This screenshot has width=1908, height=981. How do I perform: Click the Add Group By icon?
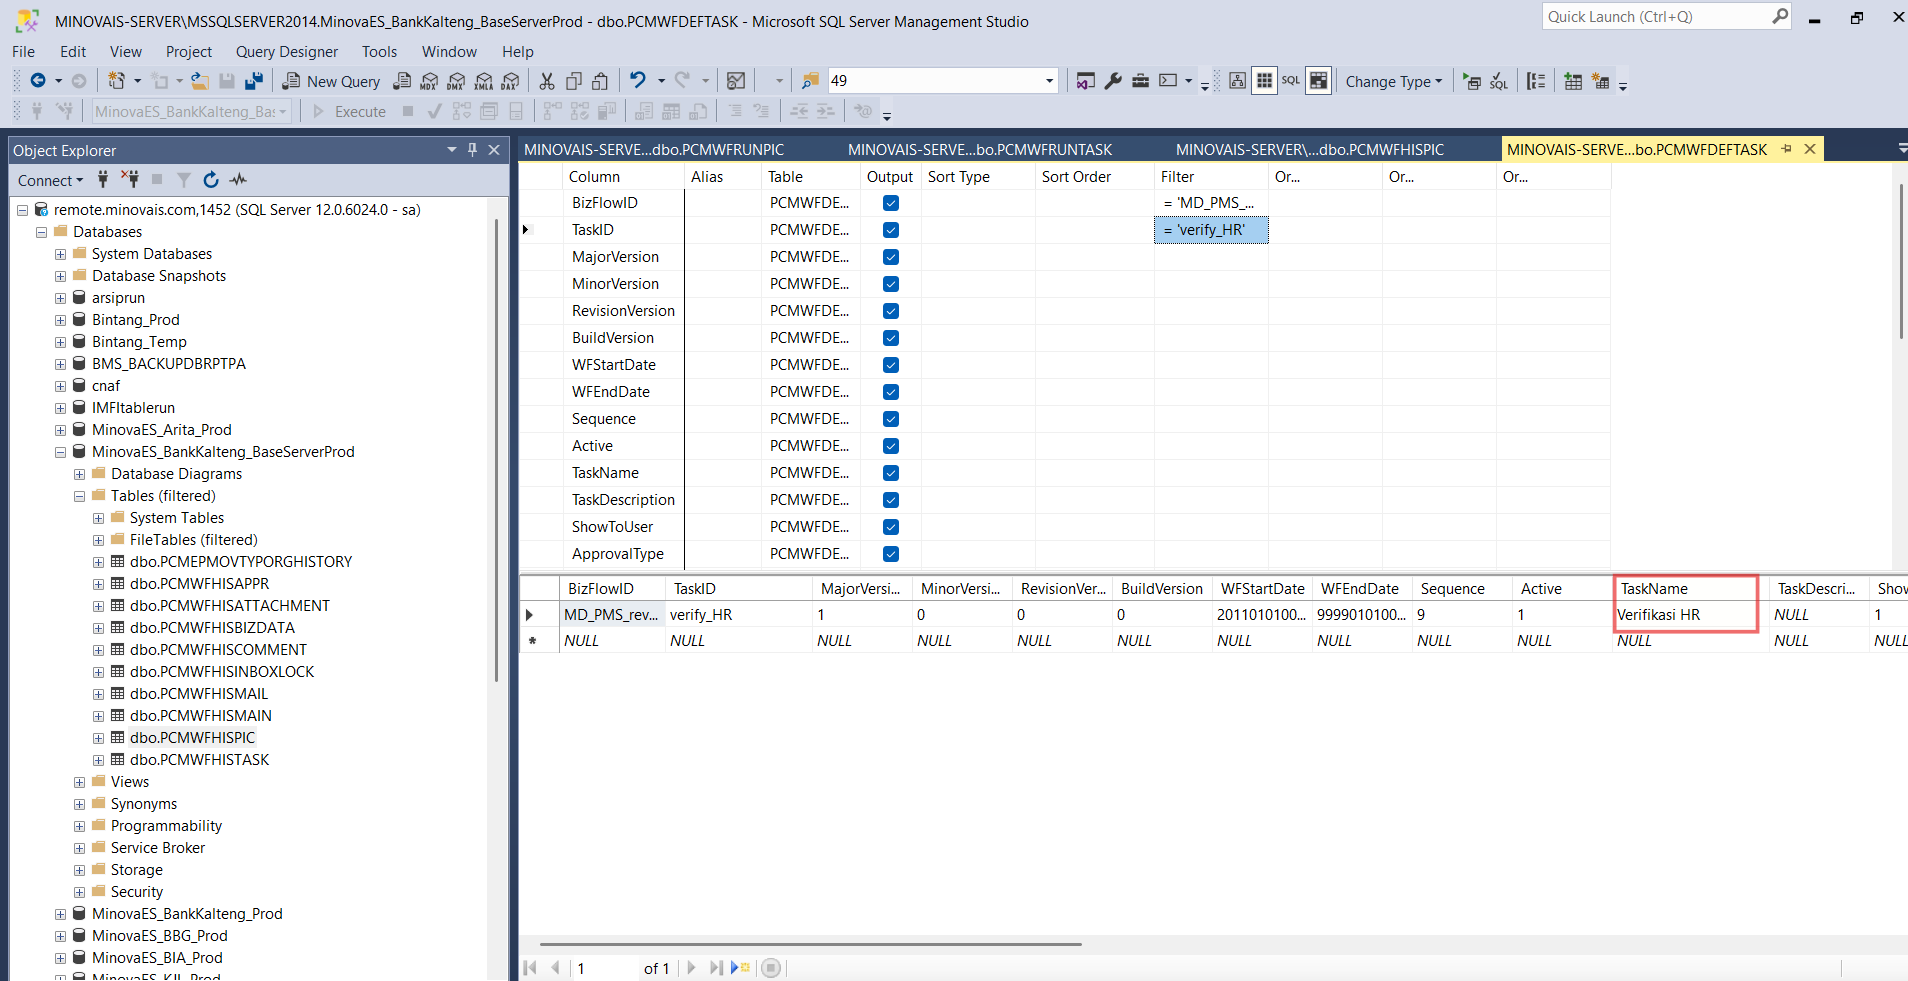click(1536, 82)
